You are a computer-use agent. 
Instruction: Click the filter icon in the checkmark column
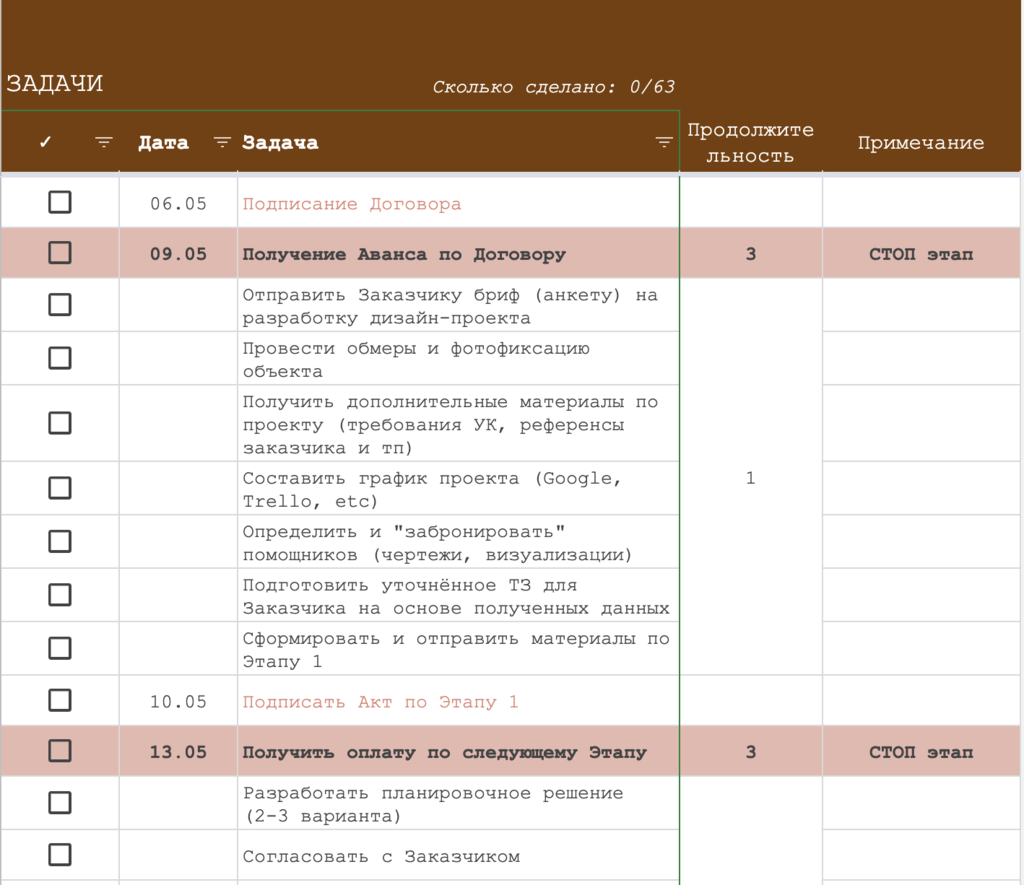point(103,141)
